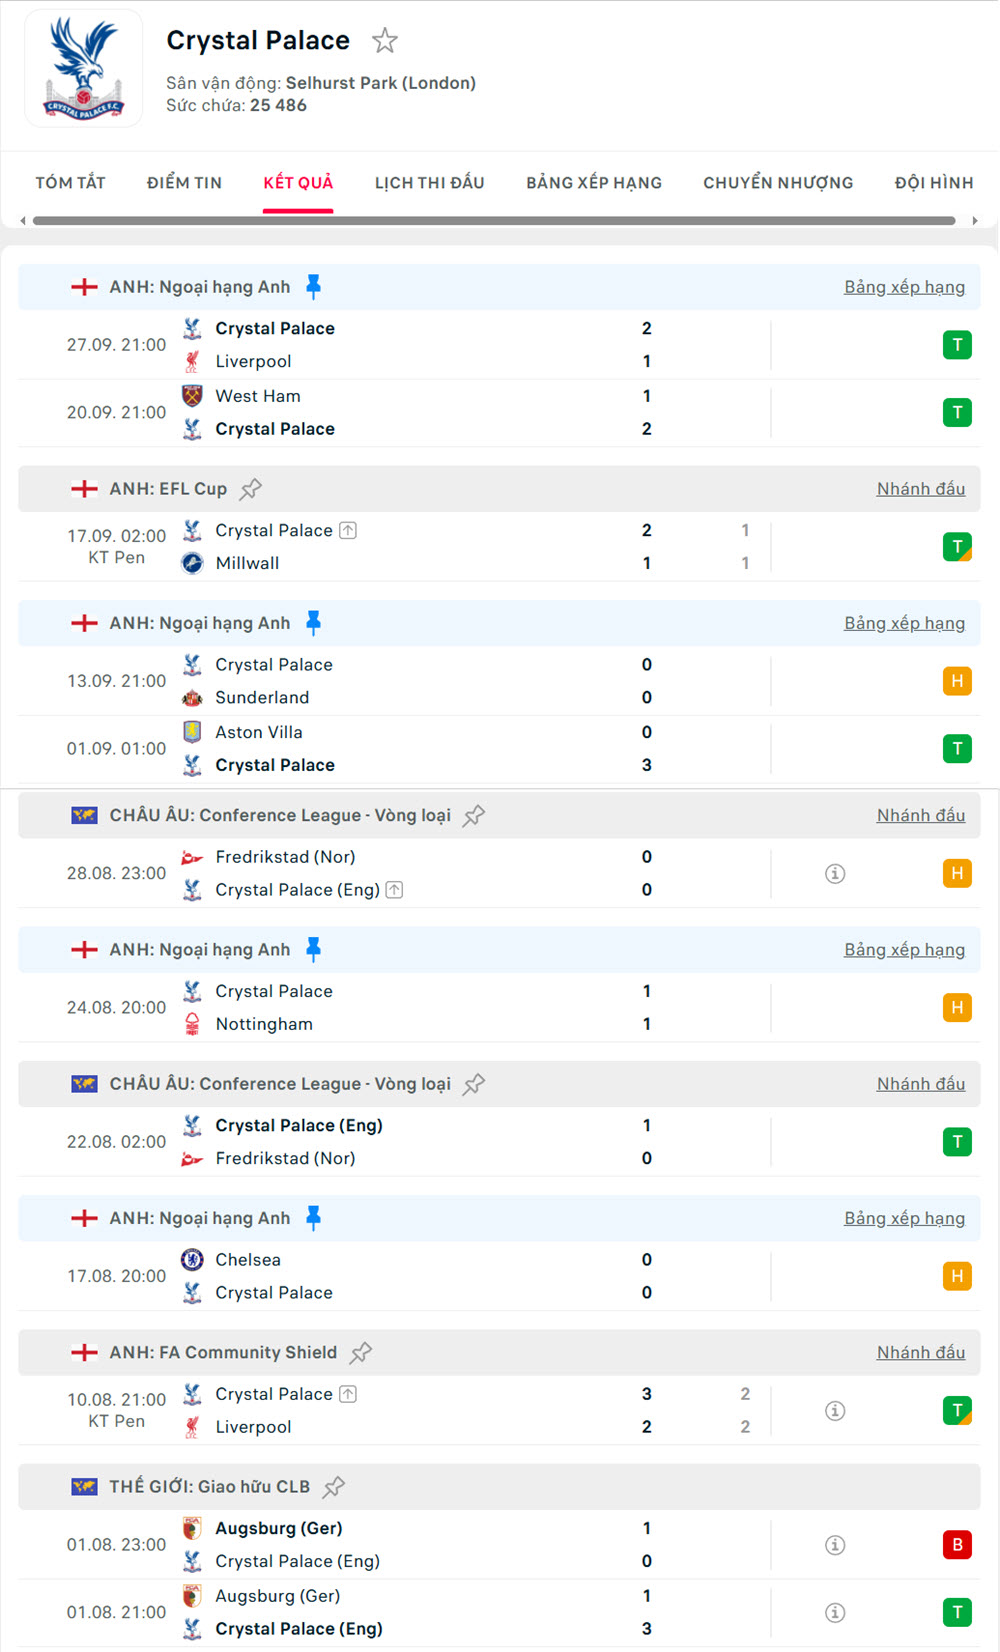1000x1652 pixels.
Task: Pin the EFL Cup competition
Action: click(251, 489)
